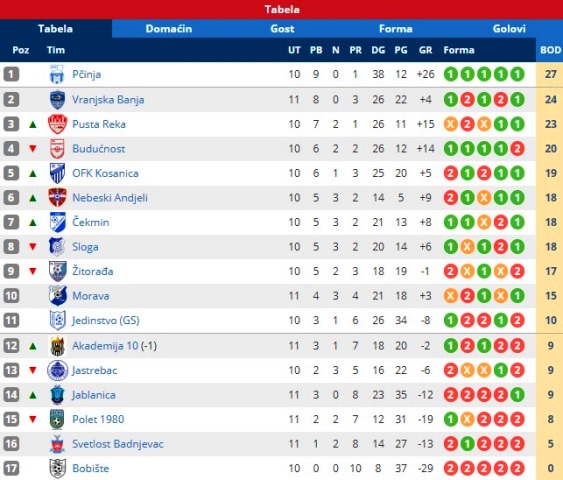Click the Jastrebac round emblem
Image resolution: width=563 pixels, height=480 pixels.
pos(57,370)
